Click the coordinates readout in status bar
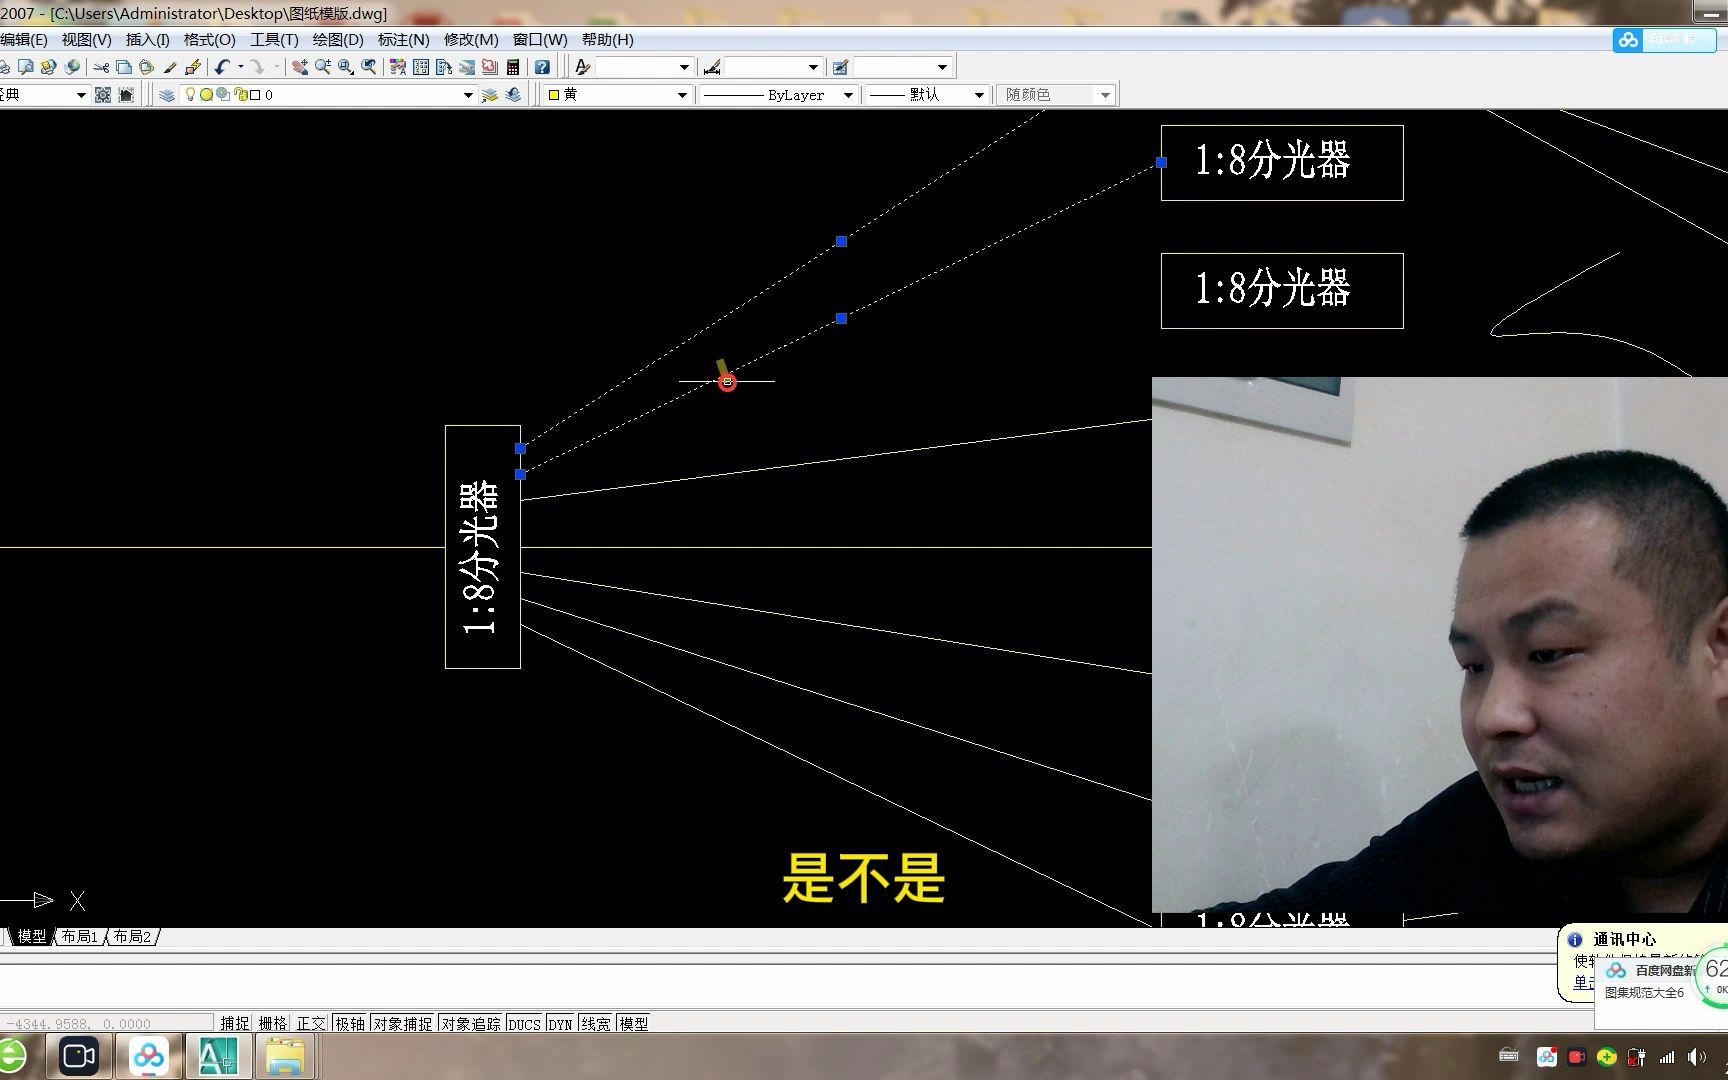Screen dimensions: 1728x1080 coord(107,1023)
